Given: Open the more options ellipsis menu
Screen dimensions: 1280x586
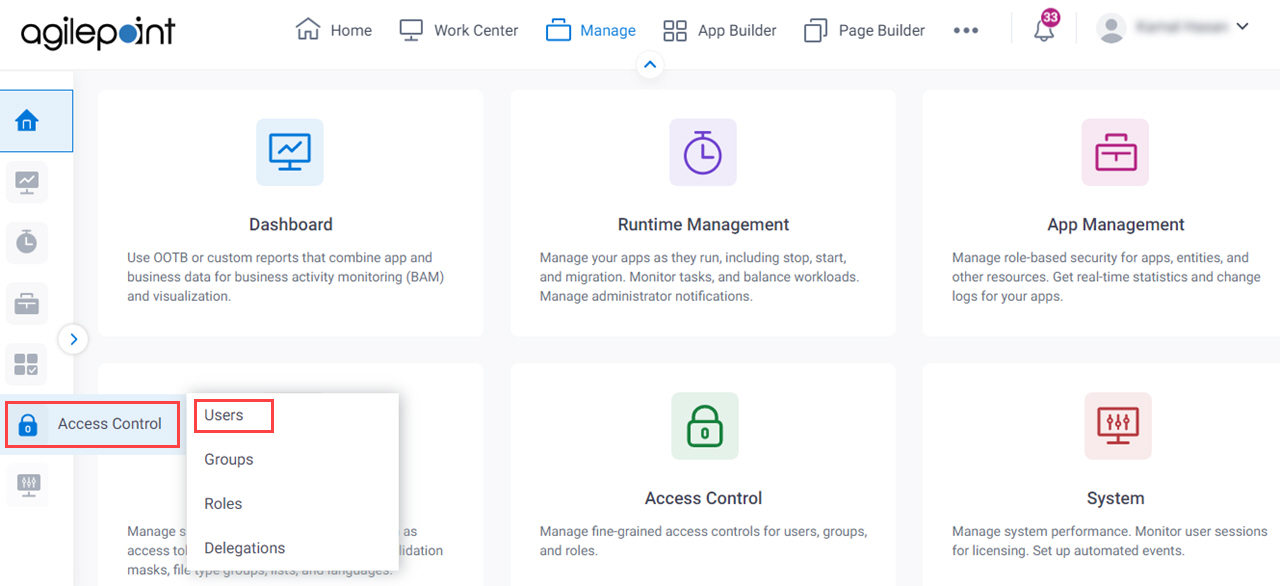Looking at the screenshot, I should coord(966,30).
